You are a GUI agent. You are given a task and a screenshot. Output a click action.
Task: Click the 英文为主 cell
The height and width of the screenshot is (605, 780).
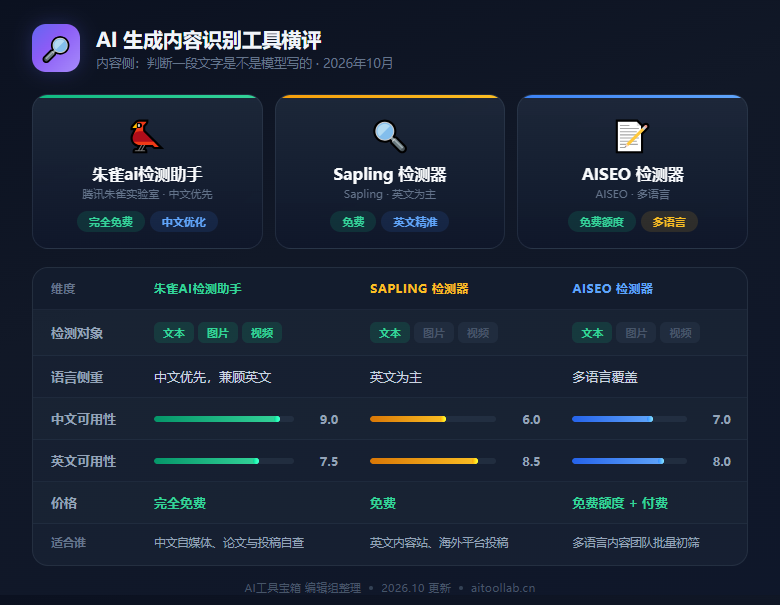tap(395, 377)
